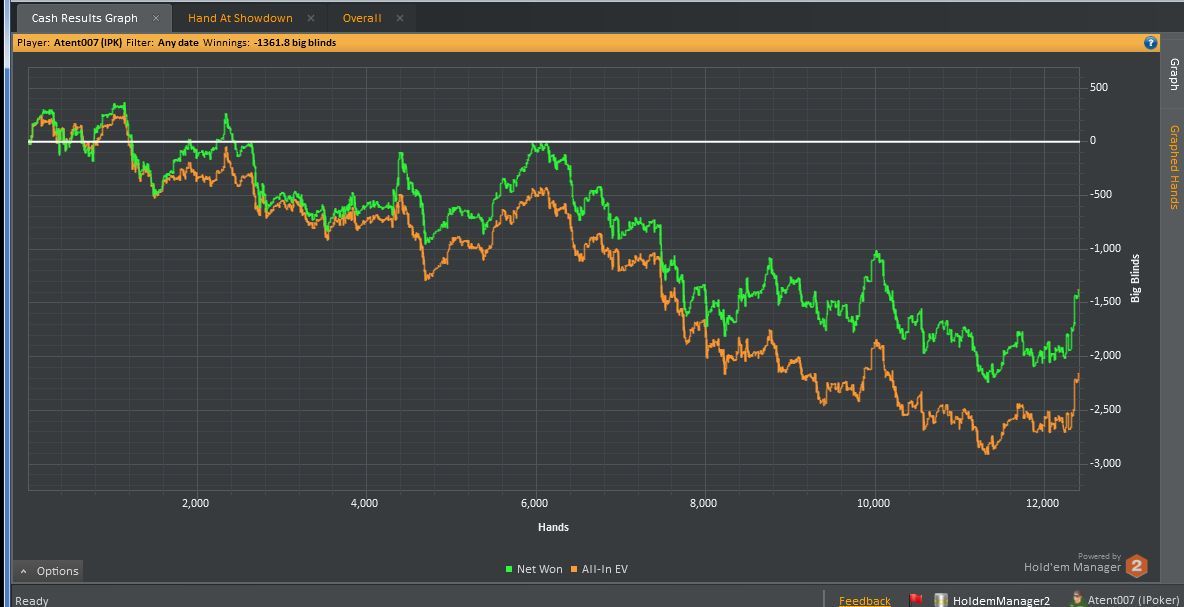Close the Hand At Showdown tab
The image size is (1184, 607).
(x=310, y=18)
